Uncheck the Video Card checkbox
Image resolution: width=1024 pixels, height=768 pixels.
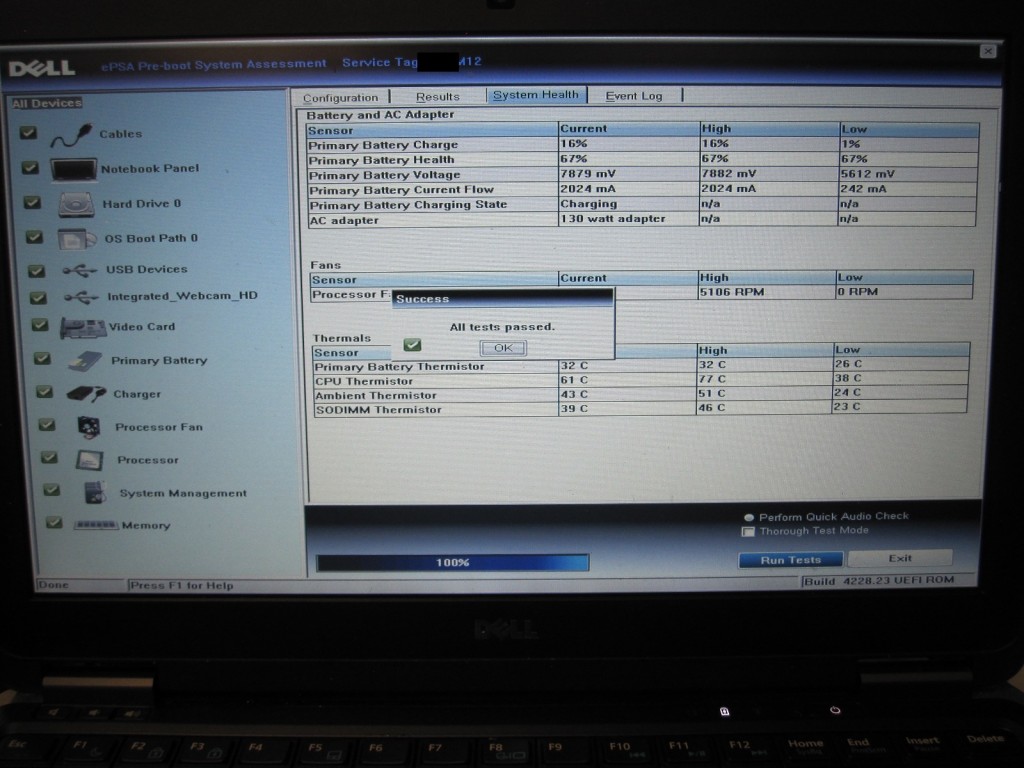[40, 325]
